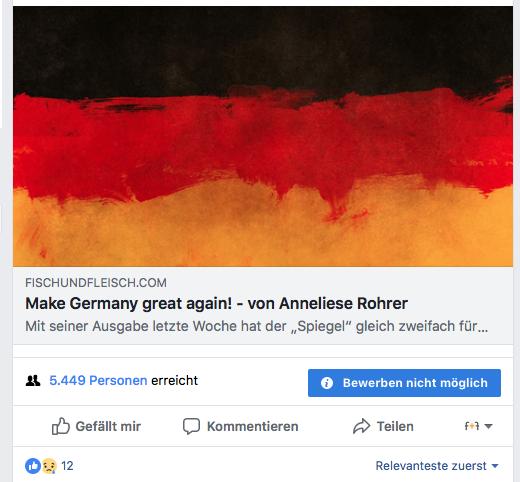Click the people icon next to reach count
Screen dimensions: 520x482
(x=33, y=380)
